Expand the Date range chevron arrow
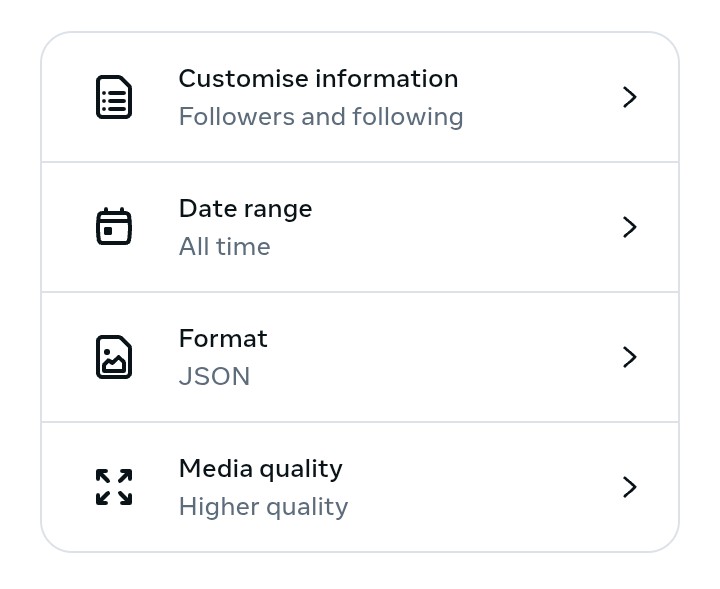The image size is (720, 589). [630, 227]
